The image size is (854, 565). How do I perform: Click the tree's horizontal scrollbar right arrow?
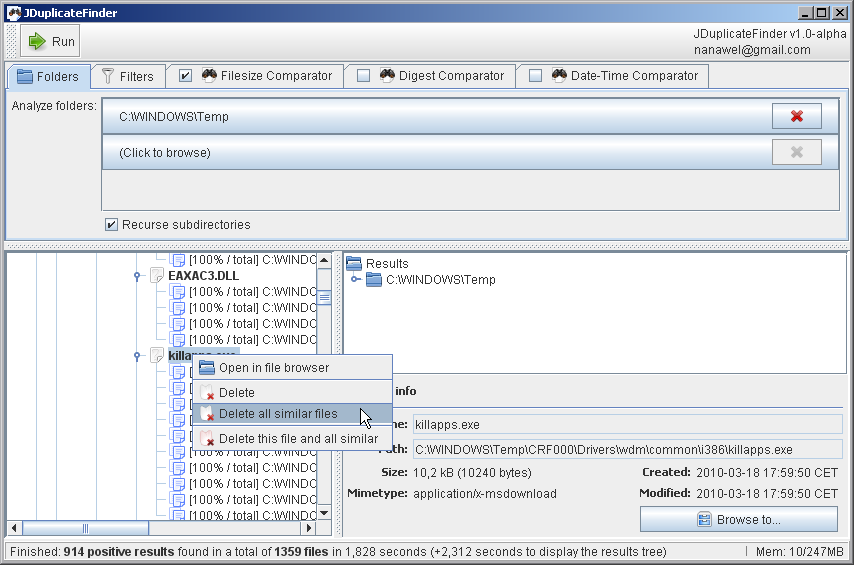pyautogui.click(x=309, y=528)
